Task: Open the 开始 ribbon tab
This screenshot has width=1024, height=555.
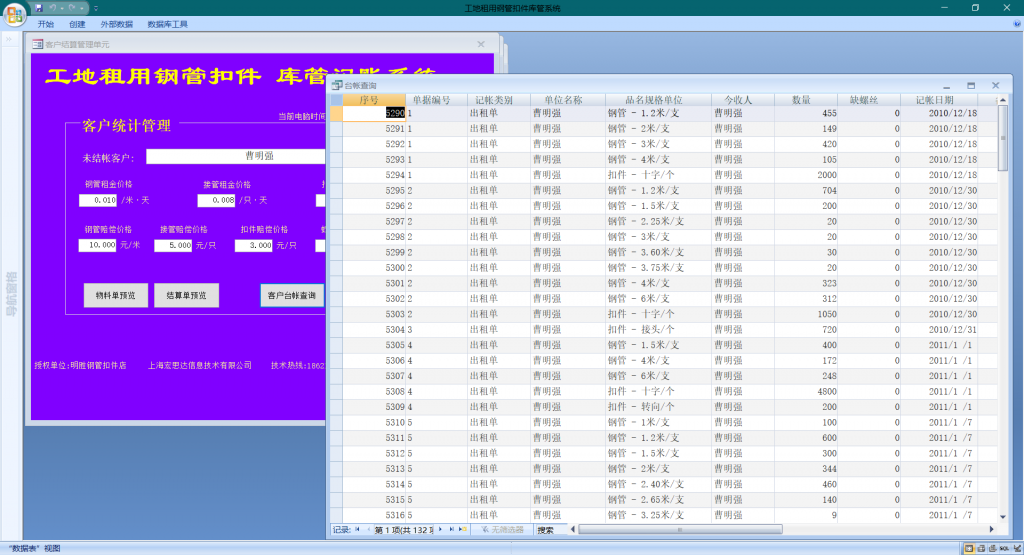Action: pyautogui.click(x=46, y=23)
